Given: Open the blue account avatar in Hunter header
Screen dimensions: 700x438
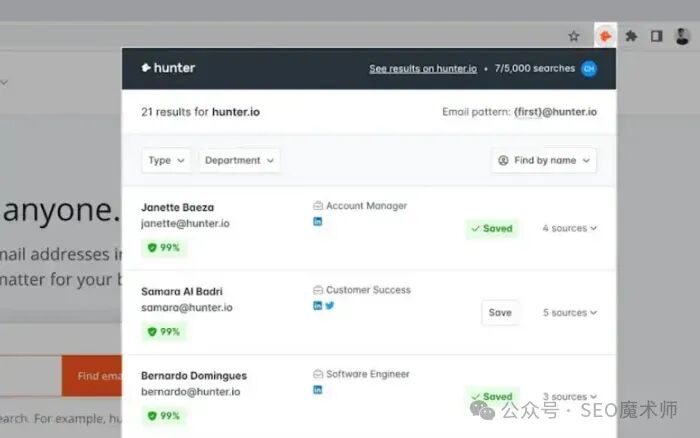Looking at the screenshot, I should [x=589, y=69].
